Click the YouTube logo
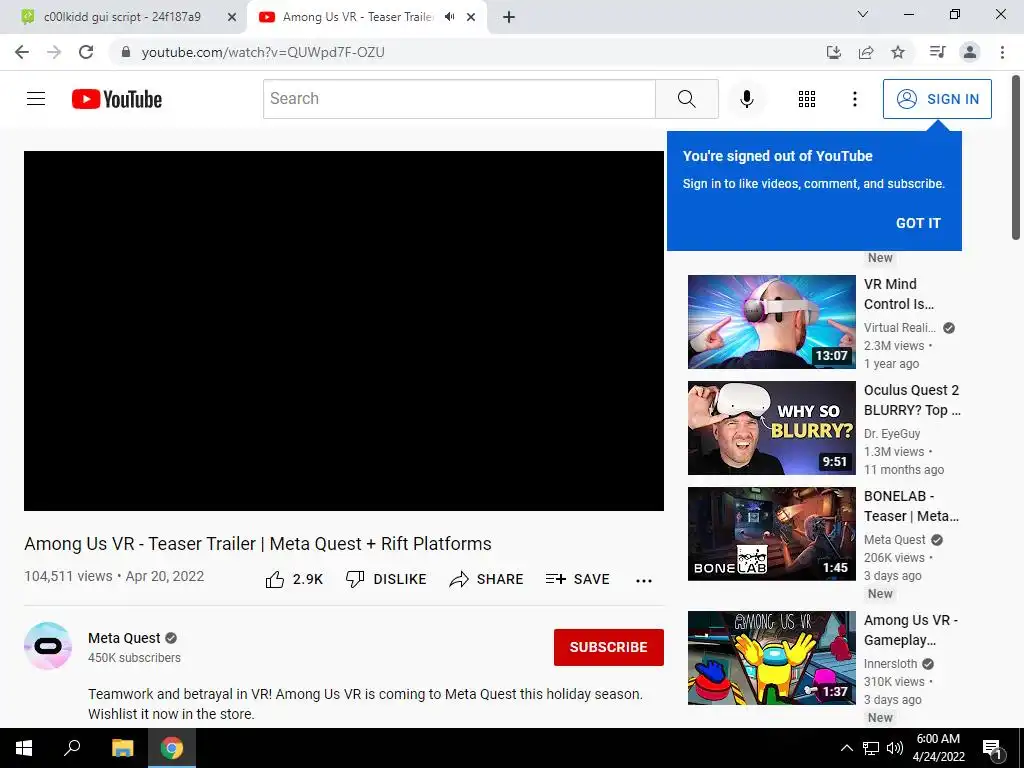The image size is (1024, 768). tap(117, 99)
